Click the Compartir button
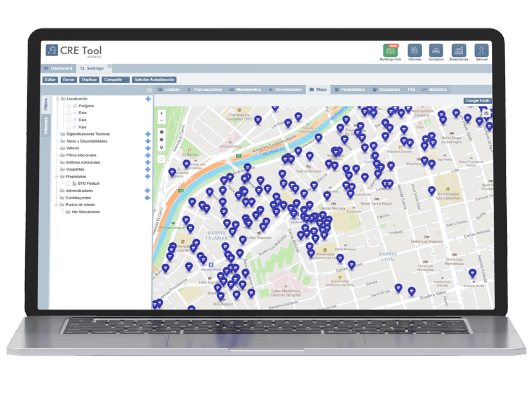532x398 pixels. (x=116, y=80)
